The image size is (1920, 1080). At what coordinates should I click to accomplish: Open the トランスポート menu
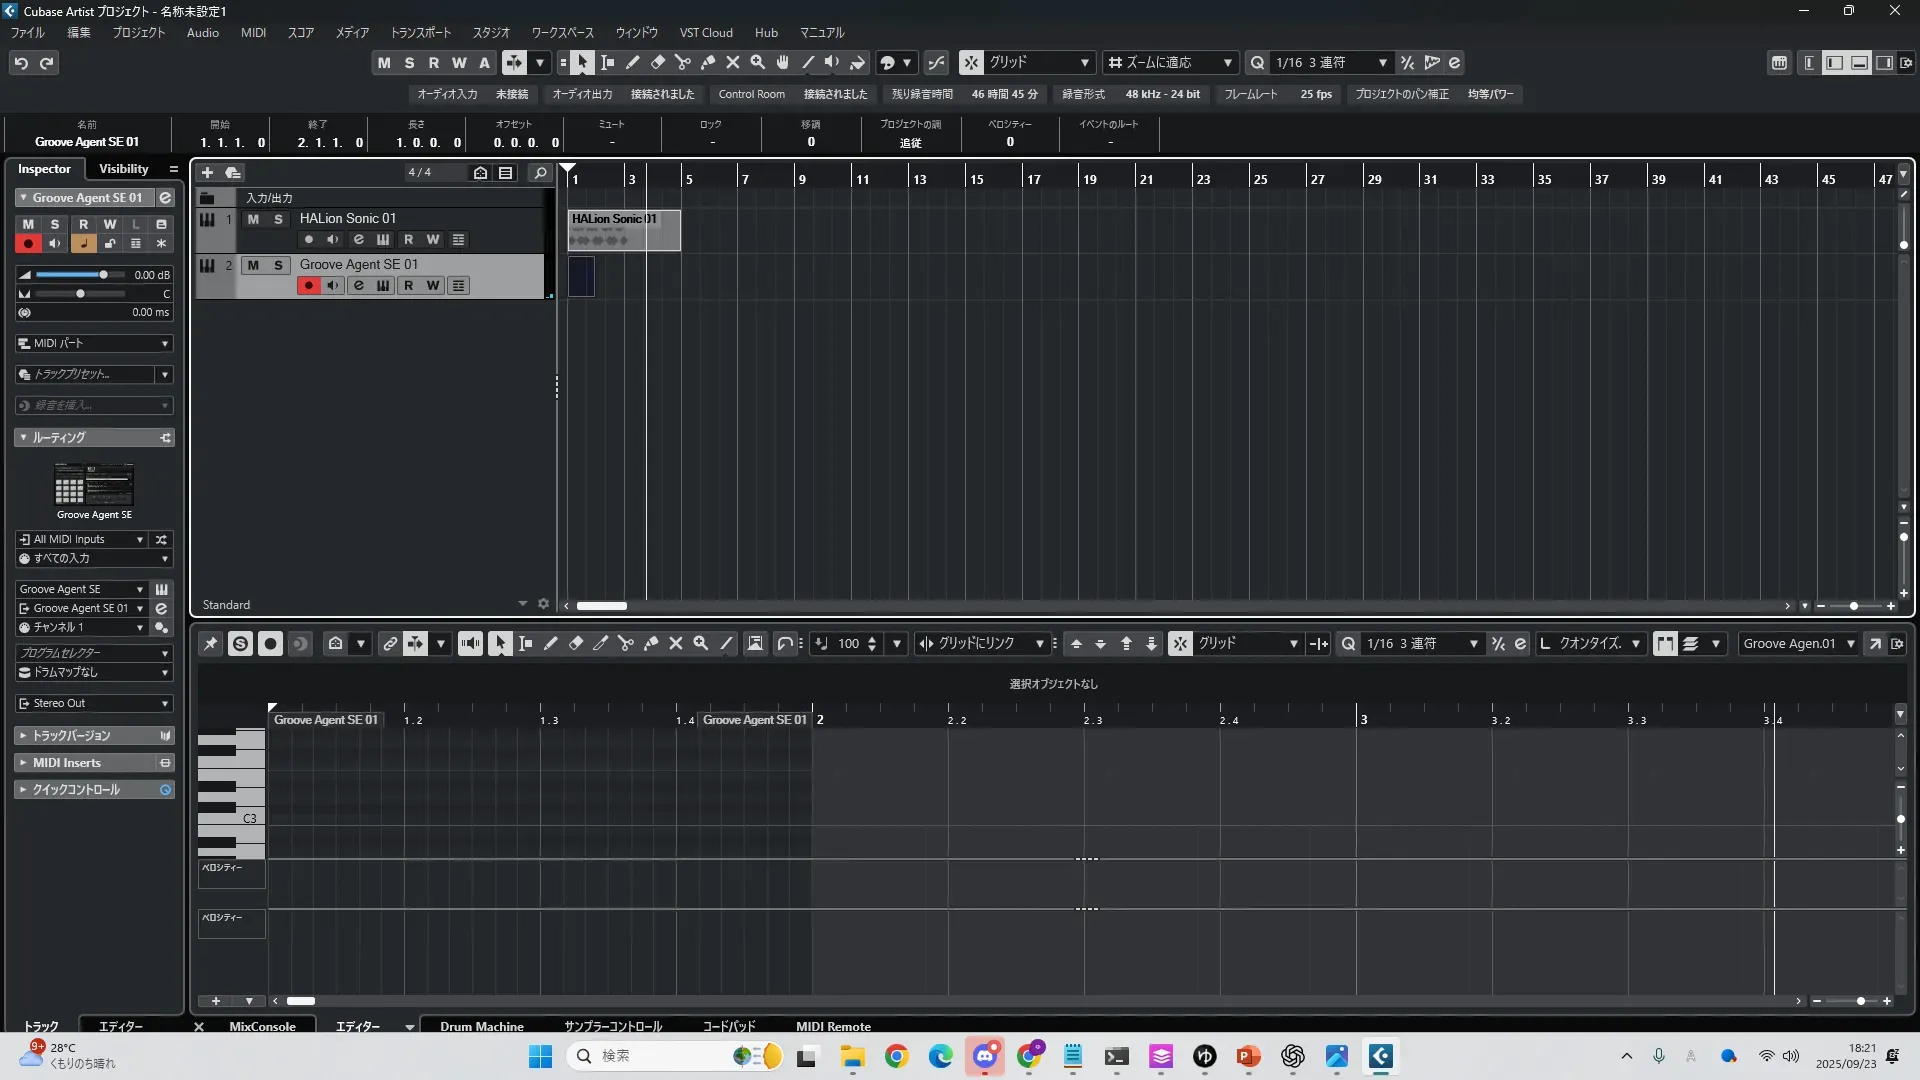[420, 33]
